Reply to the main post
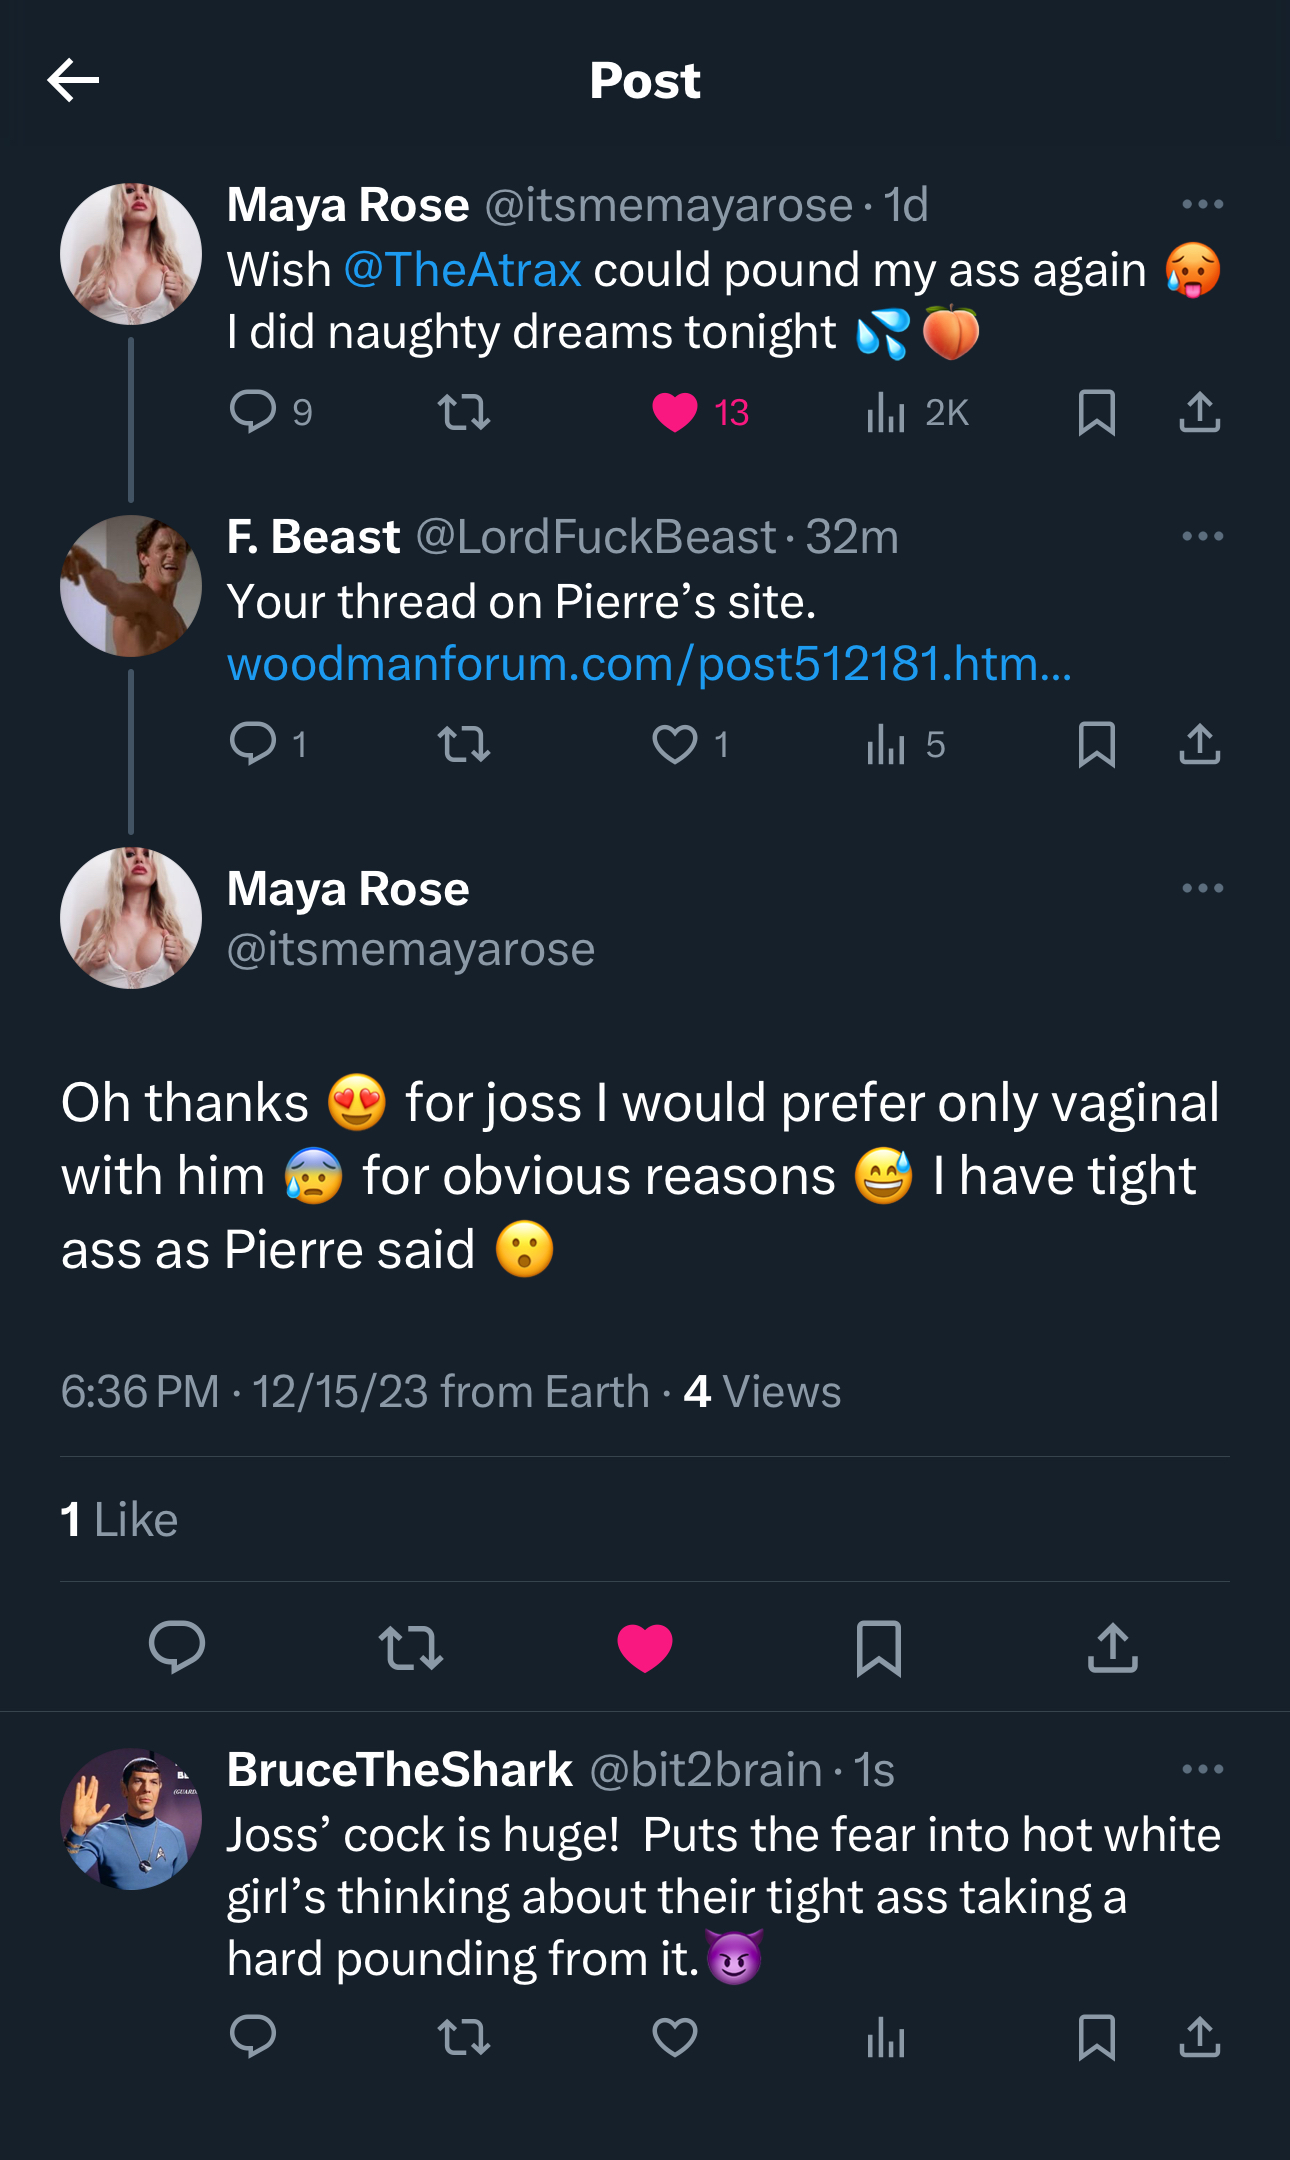This screenshot has width=1290, height=2160. point(177,1647)
